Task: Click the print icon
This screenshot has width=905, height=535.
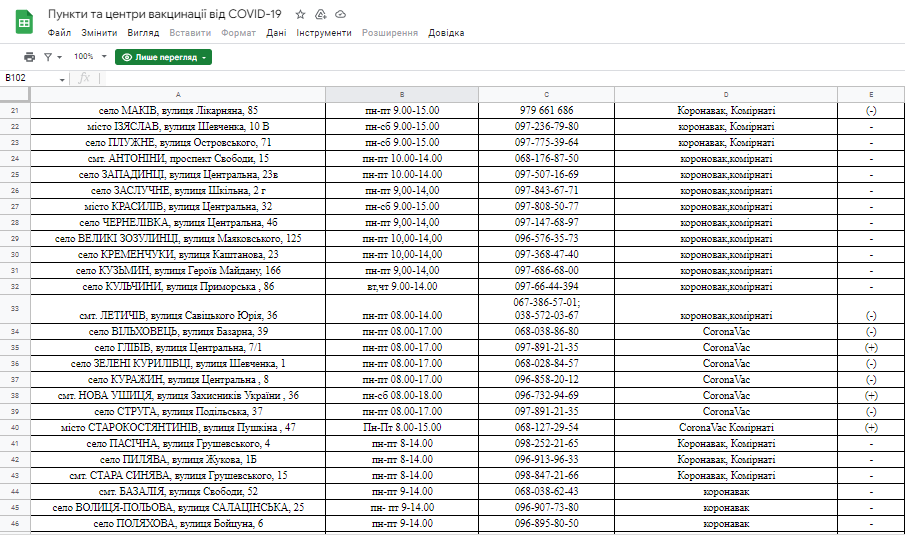Action: 29,57
